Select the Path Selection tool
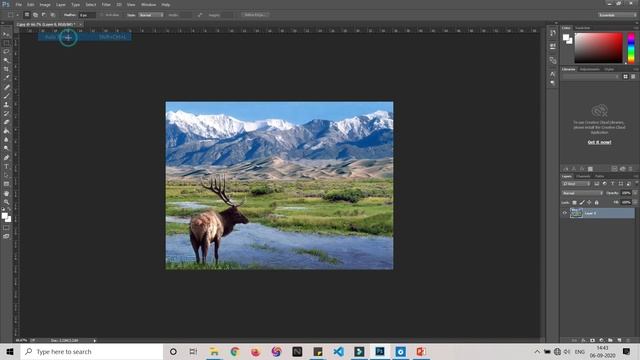This screenshot has height=360, width=640. pyautogui.click(x=6, y=175)
